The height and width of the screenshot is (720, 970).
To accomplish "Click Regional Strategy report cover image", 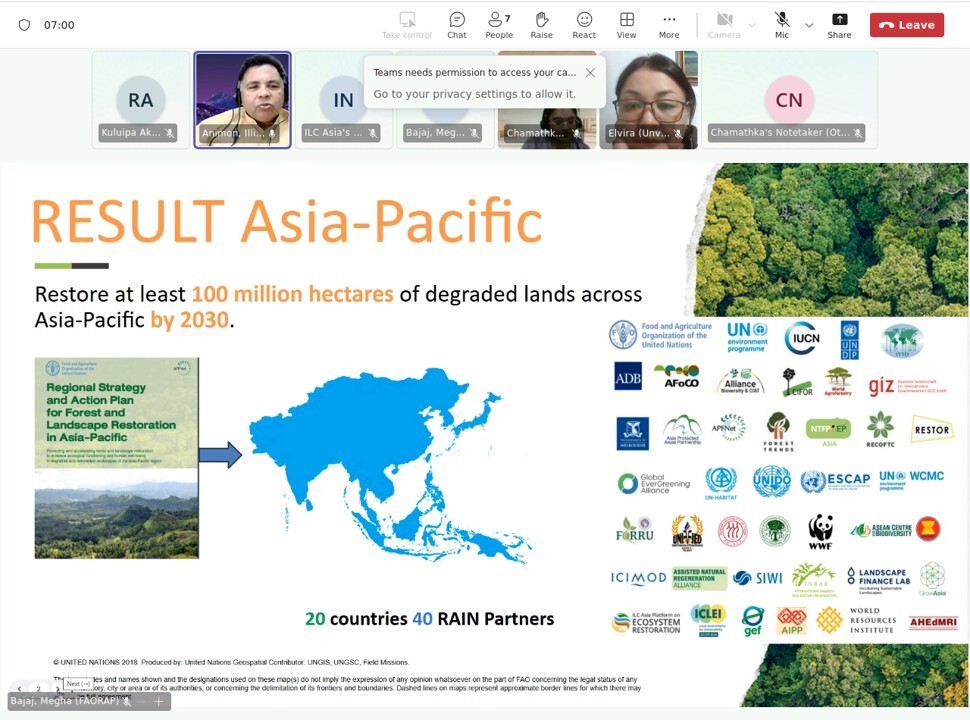I will (x=117, y=458).
